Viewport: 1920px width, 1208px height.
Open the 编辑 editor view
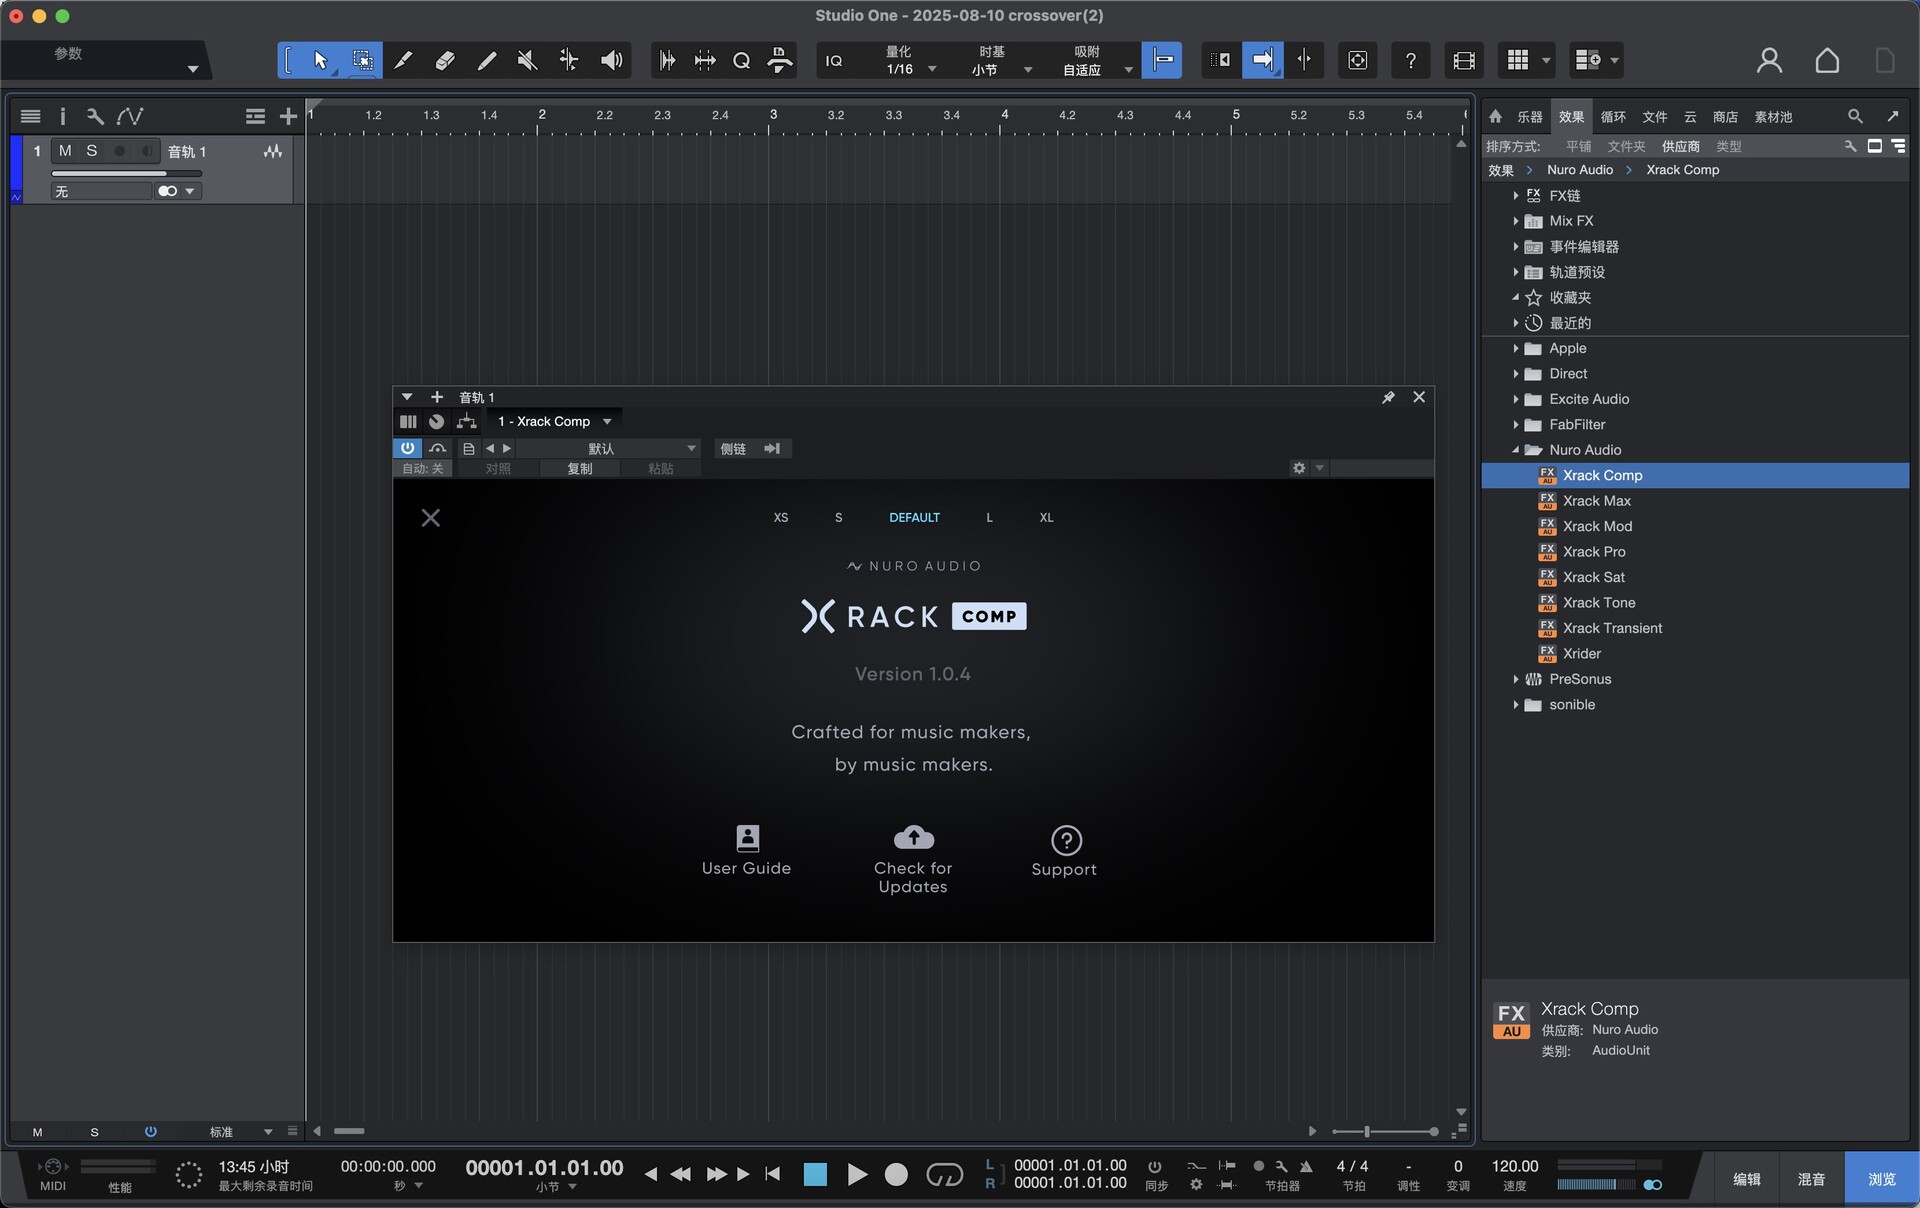1747,1179
